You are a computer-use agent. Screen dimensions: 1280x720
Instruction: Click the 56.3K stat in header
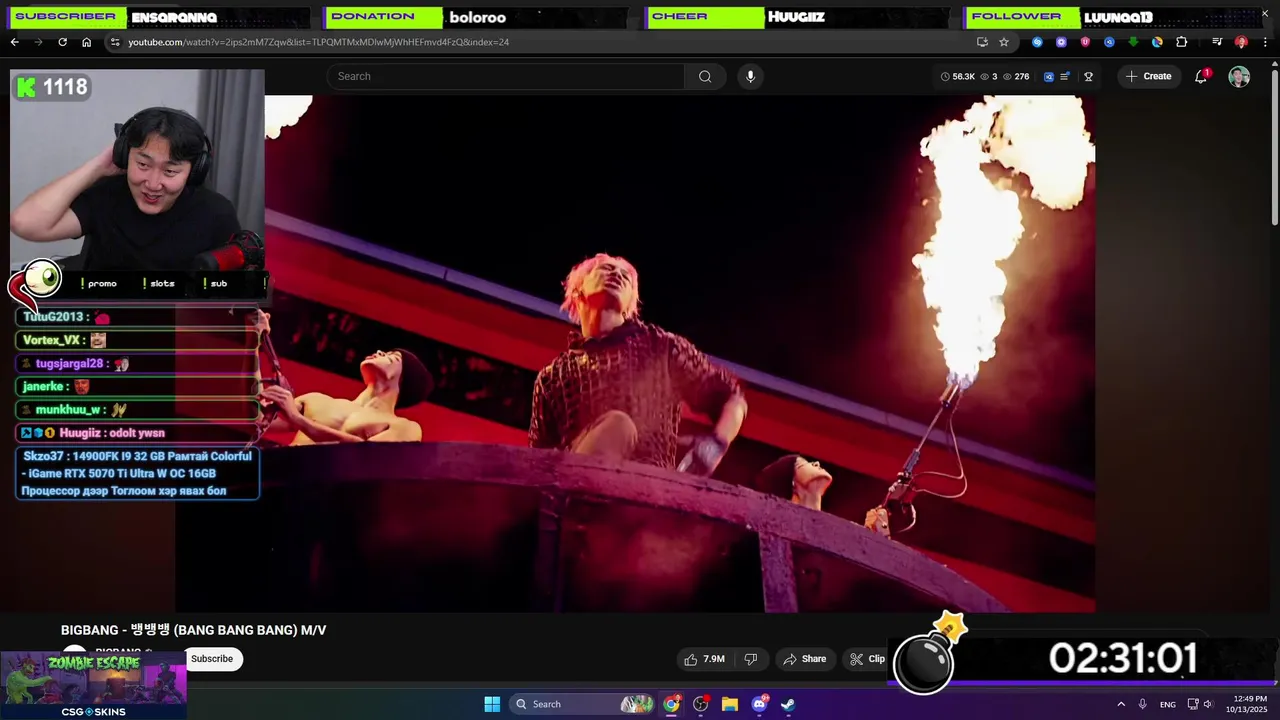(x=958, y=76)
